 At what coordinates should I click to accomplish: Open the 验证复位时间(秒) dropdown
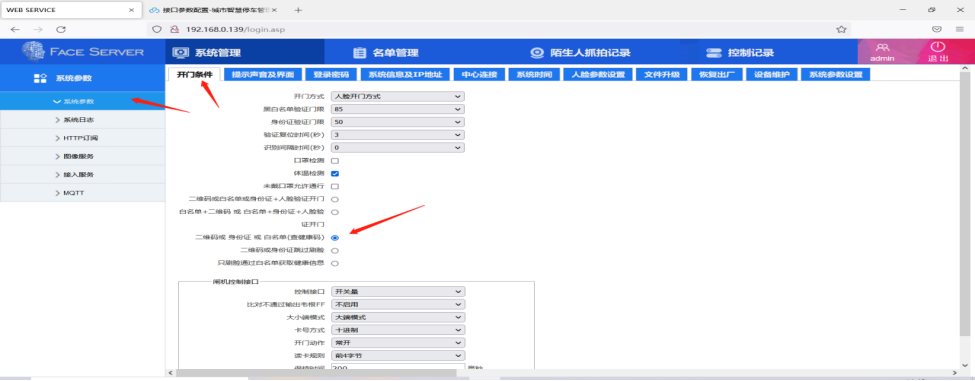[x=397, y=135]
